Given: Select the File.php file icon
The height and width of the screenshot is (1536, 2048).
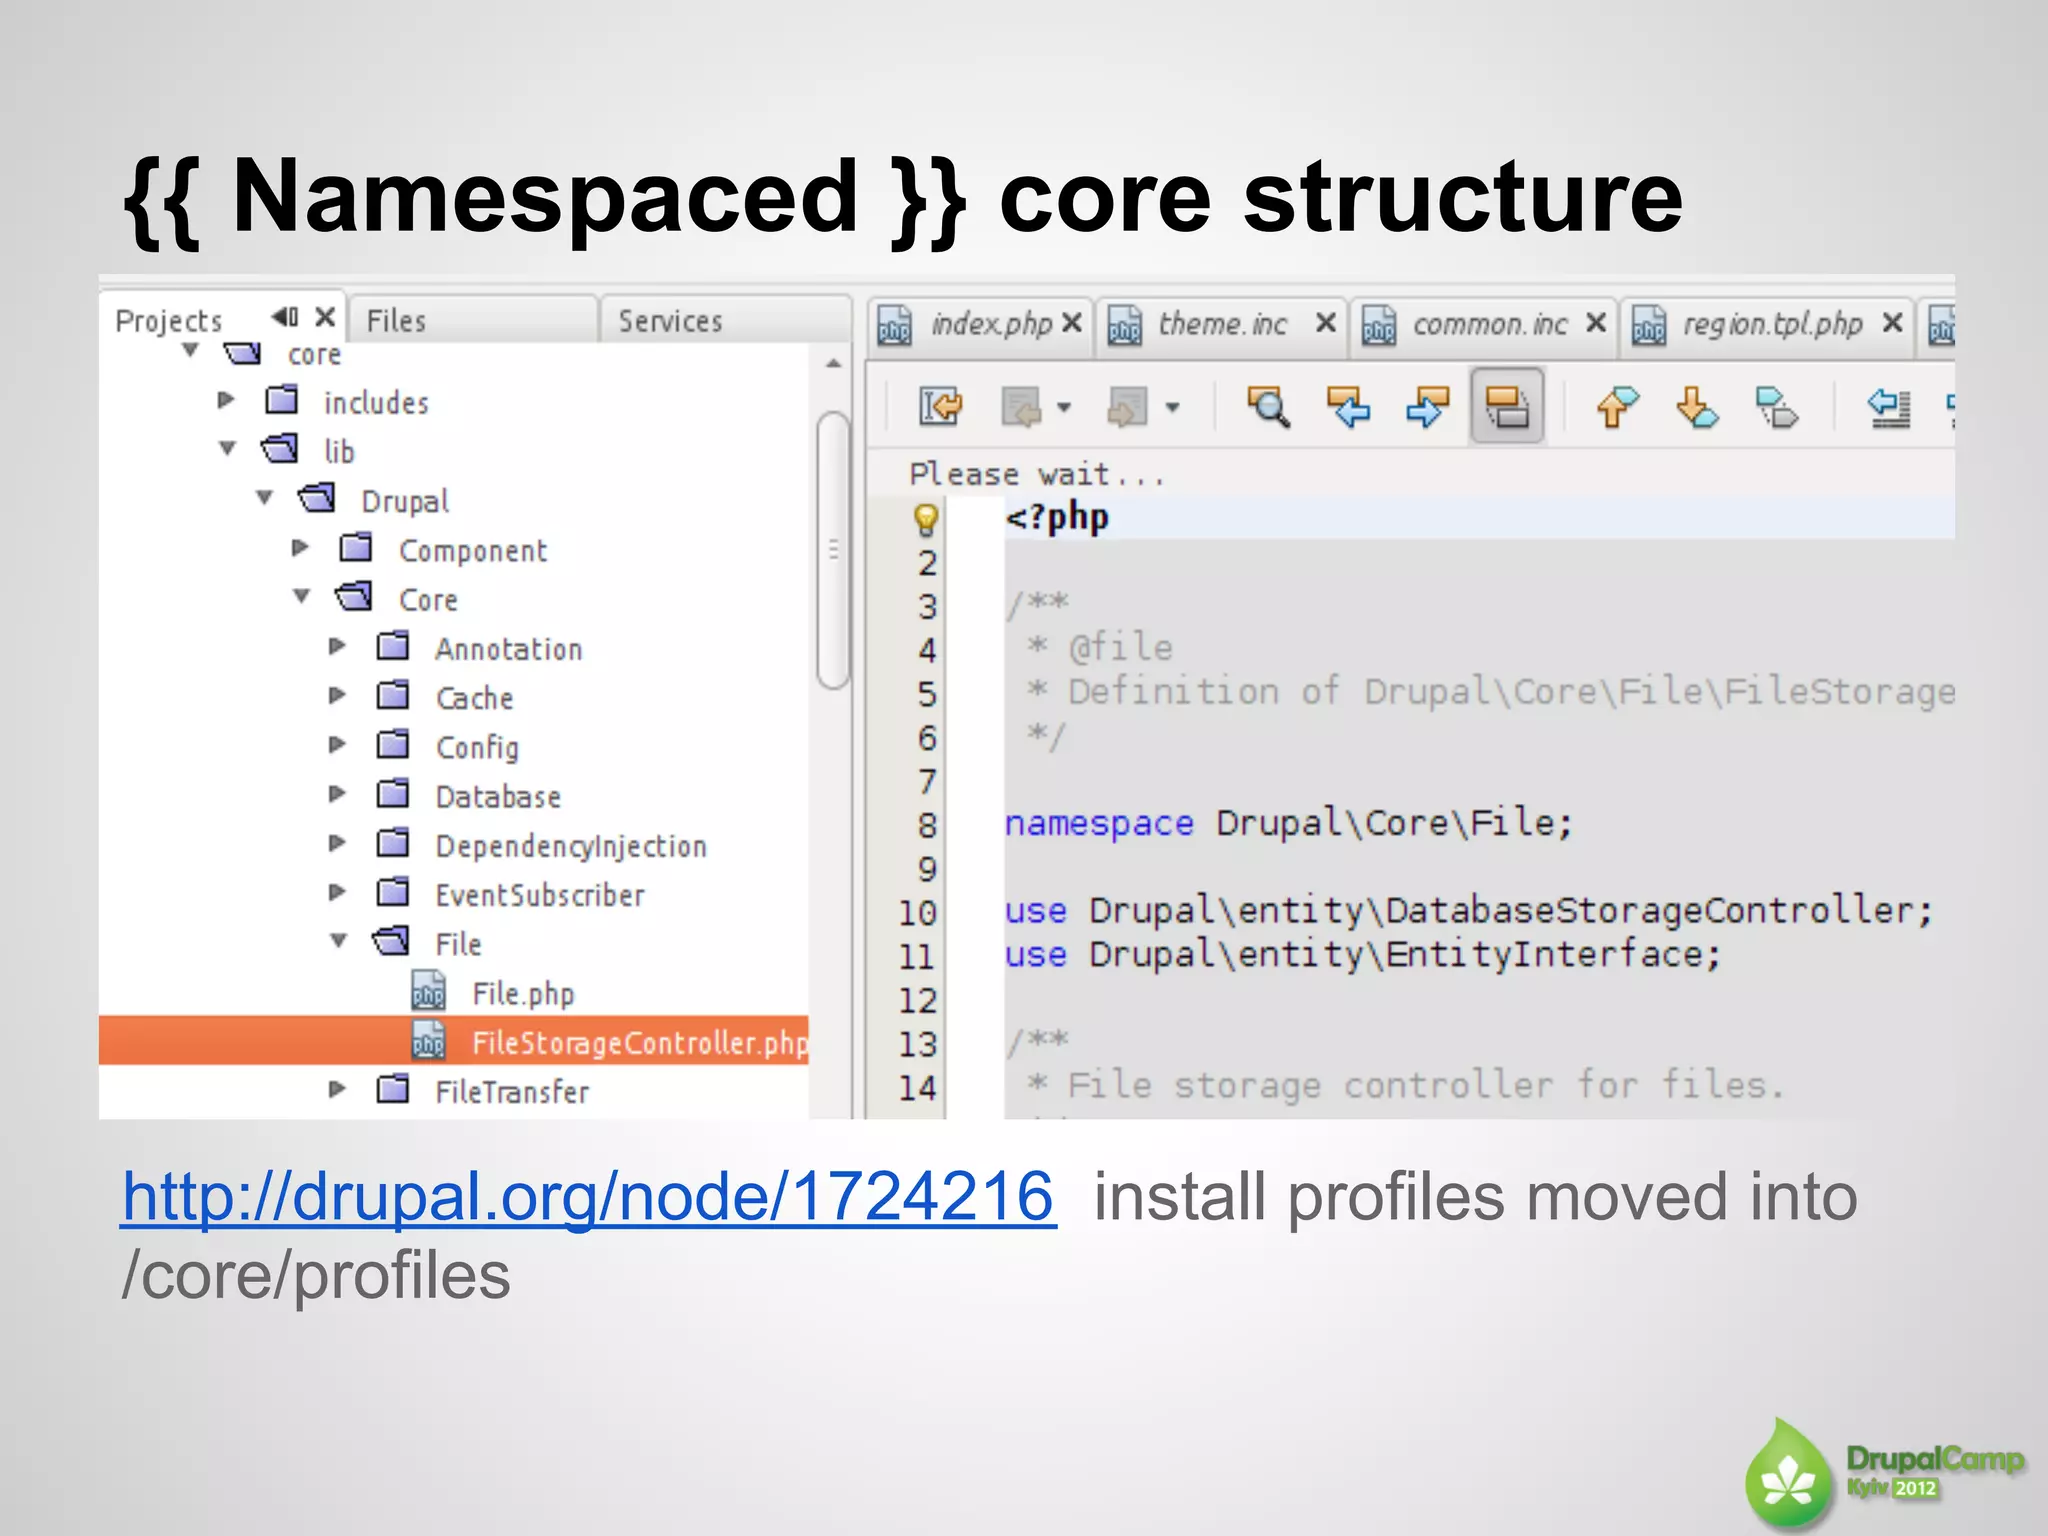Looking at the screenshot, I should (429, 991).
